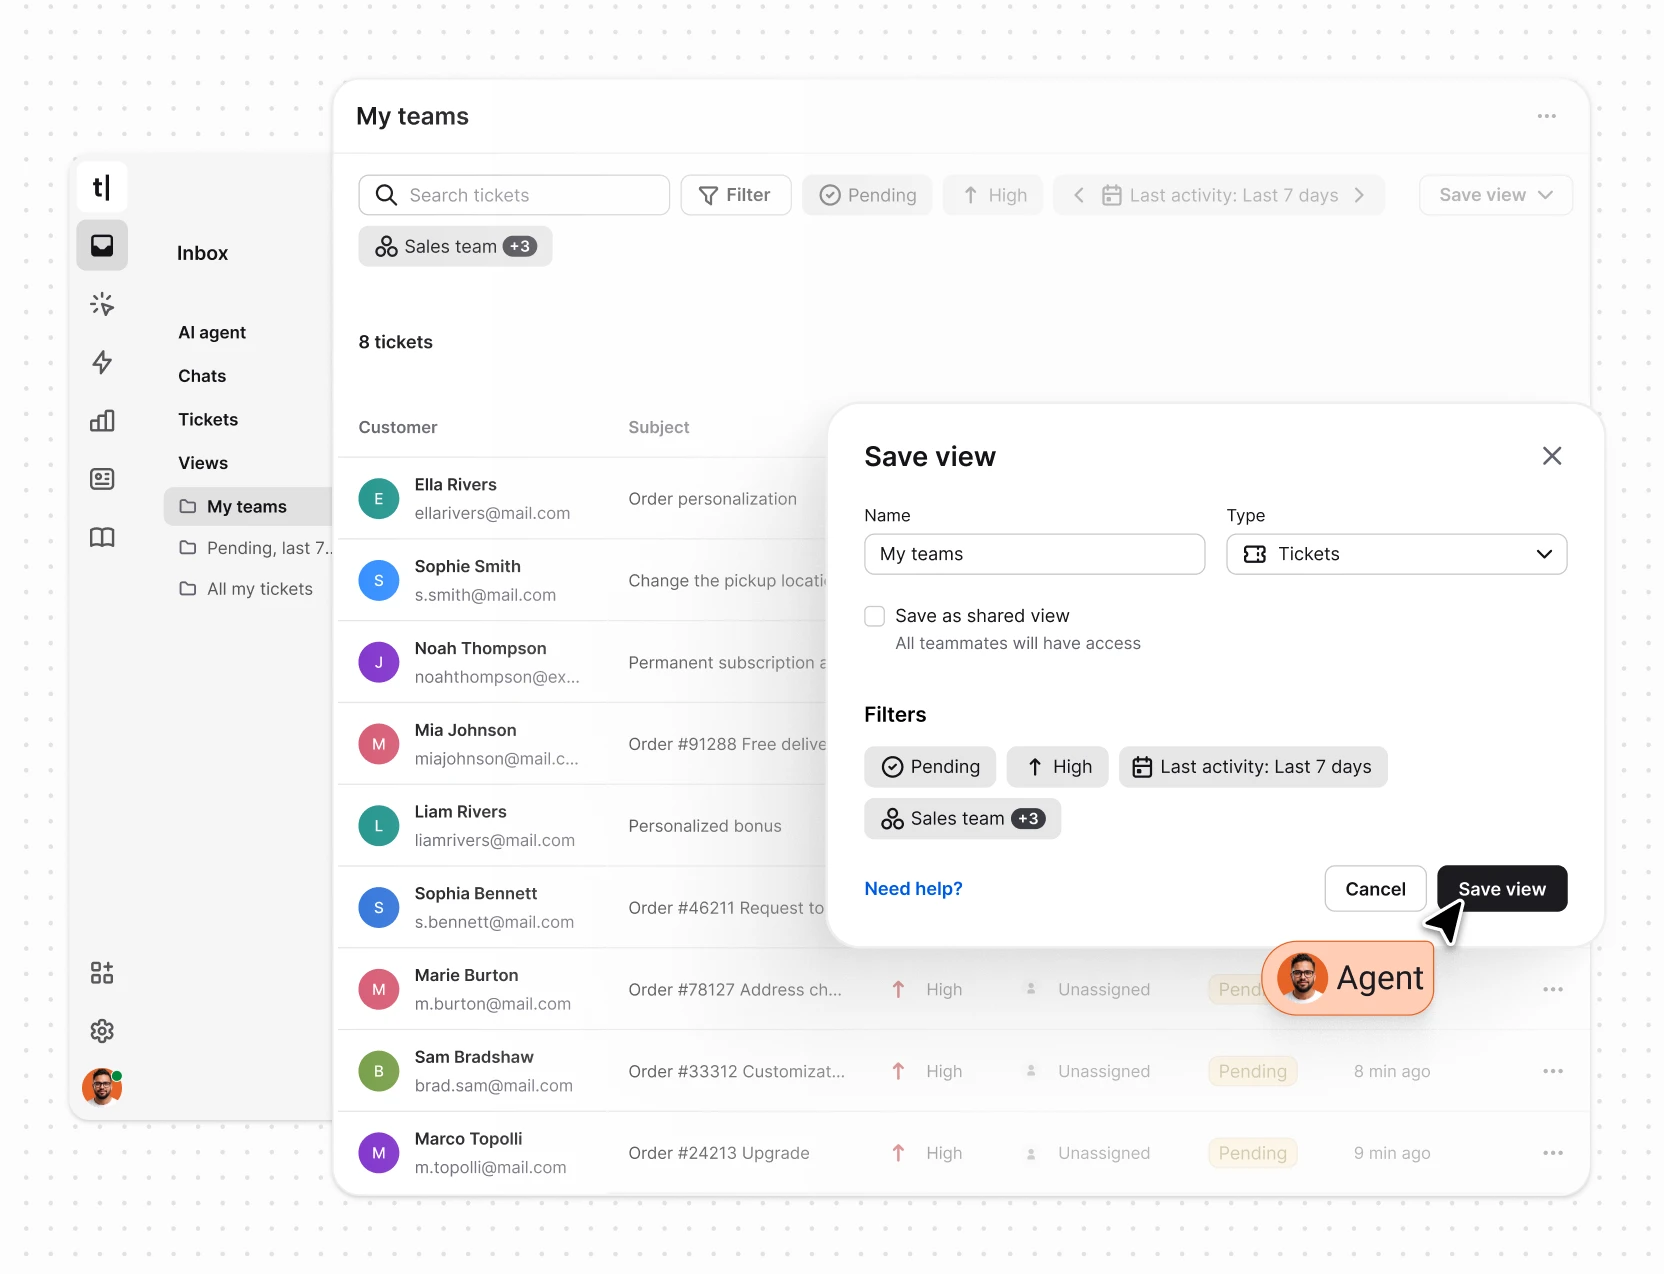Viewport: 1664px width, 1274px height.
Task: Open the reports bar chart icon
Action: point(102,421)
